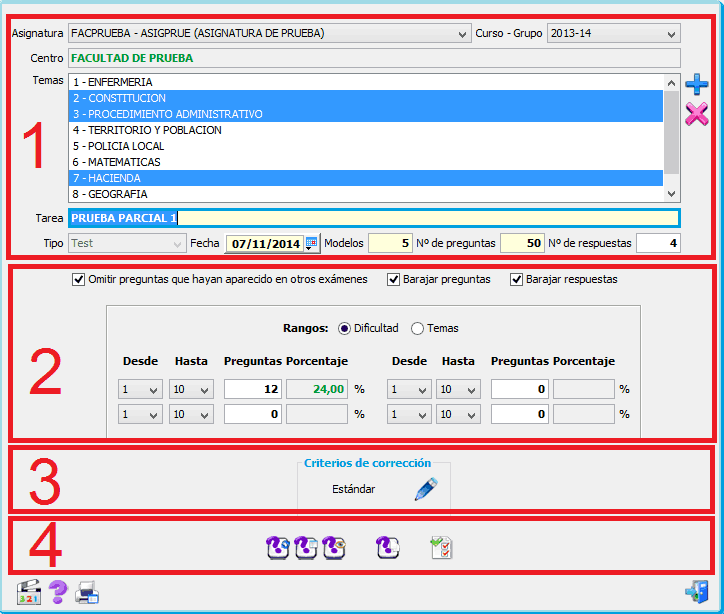Viewport: 724px width, 614px height.
Task: Click the Nº de preguntas field
Action: 521,243
